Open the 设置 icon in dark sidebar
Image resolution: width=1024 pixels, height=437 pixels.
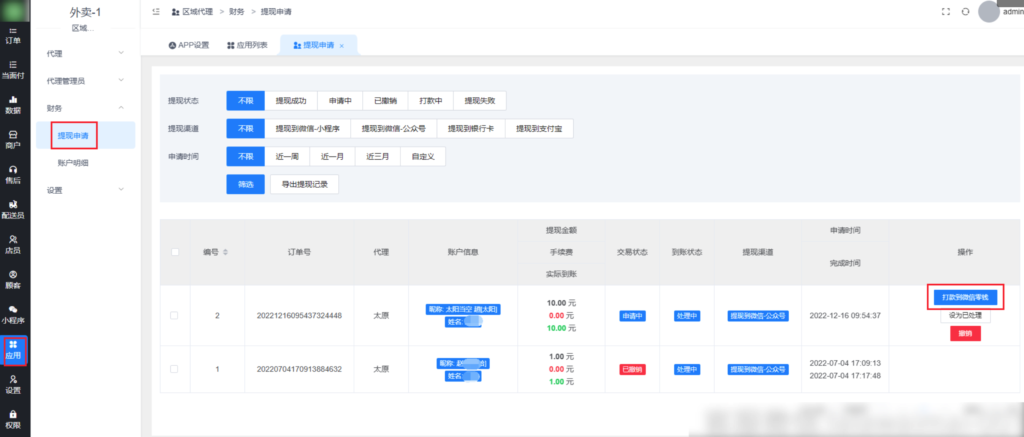coord(13,385)
